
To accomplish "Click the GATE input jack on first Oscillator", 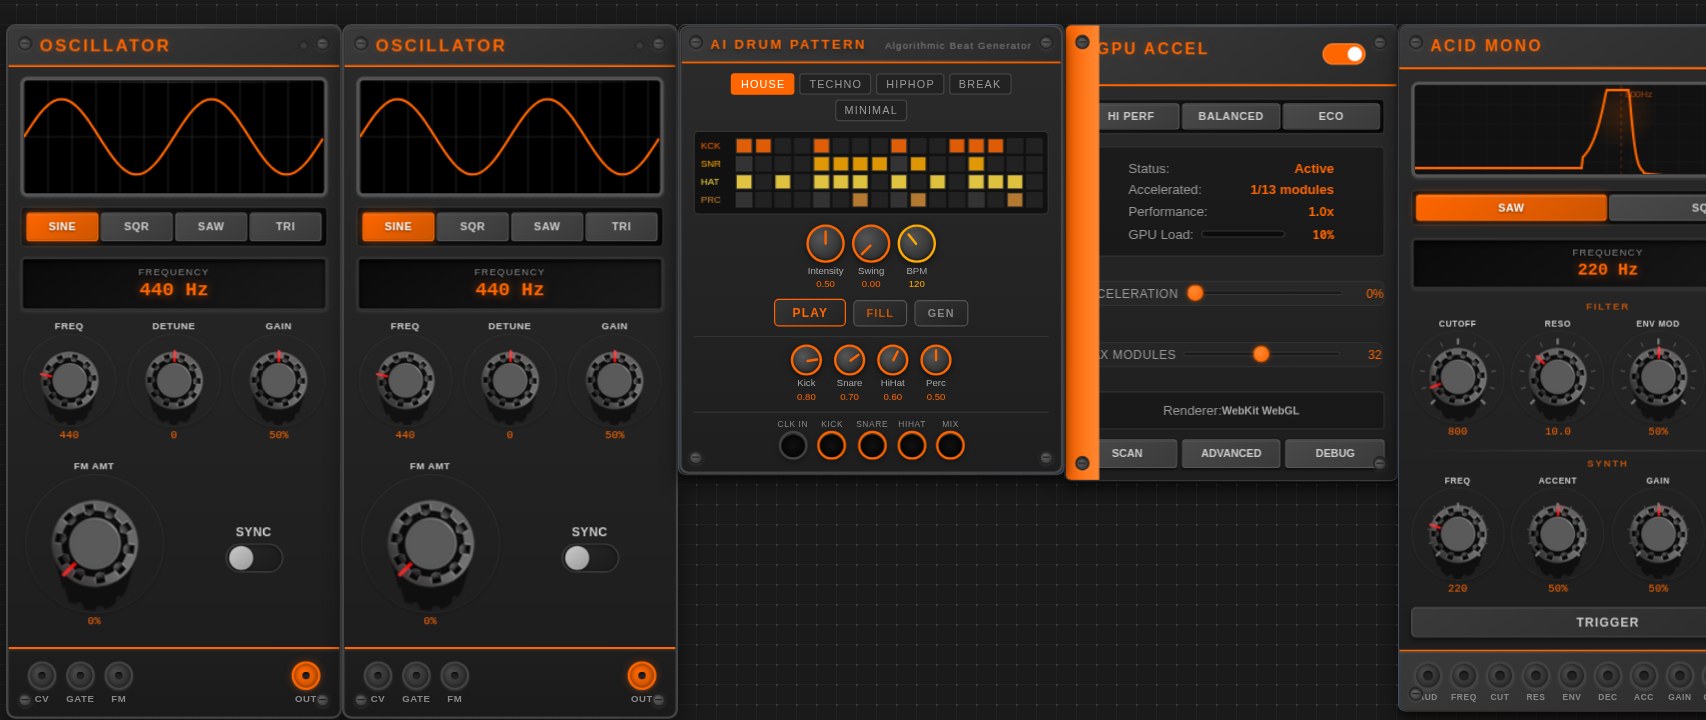I will click(x=80, y=676).
